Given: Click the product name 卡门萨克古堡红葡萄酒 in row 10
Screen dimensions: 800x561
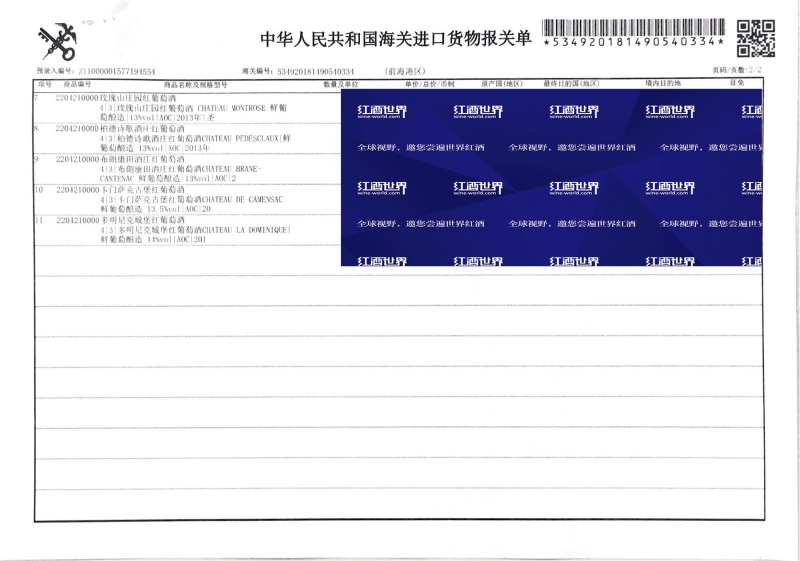Looking at the screenshot, I should (142, 190).
